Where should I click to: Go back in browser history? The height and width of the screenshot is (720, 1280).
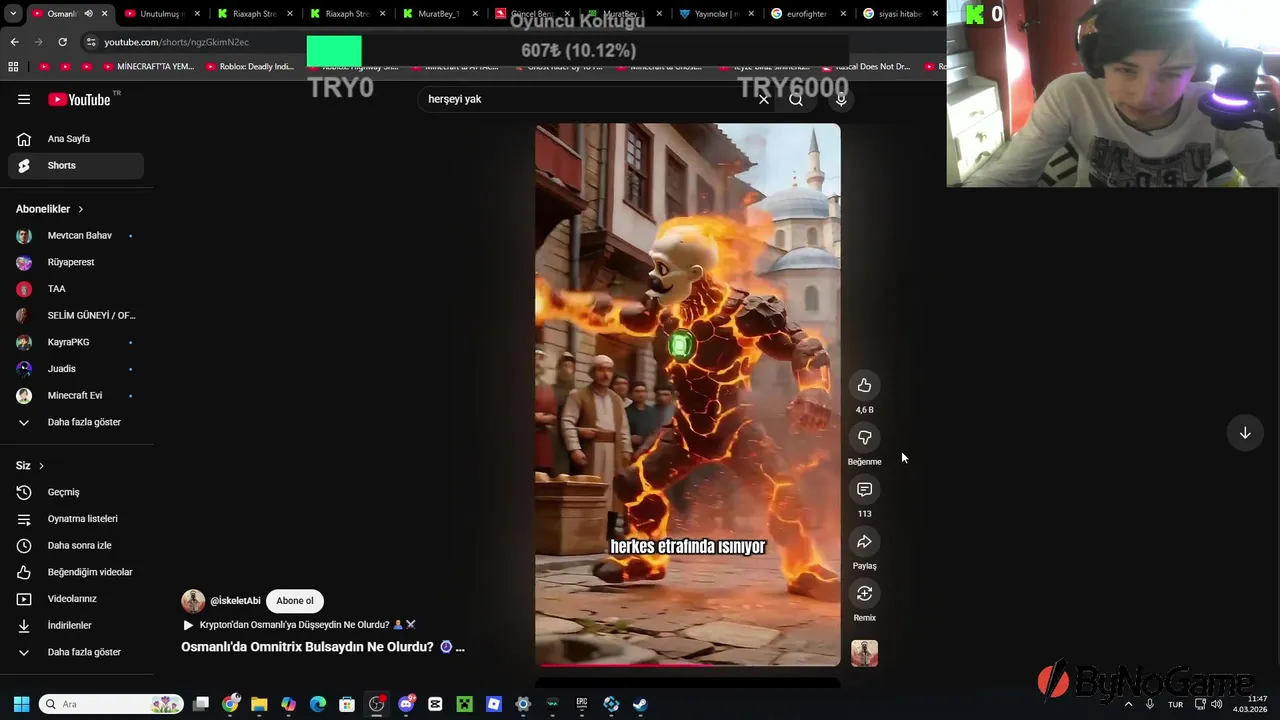pyautogui.click(x=14, y=42)
